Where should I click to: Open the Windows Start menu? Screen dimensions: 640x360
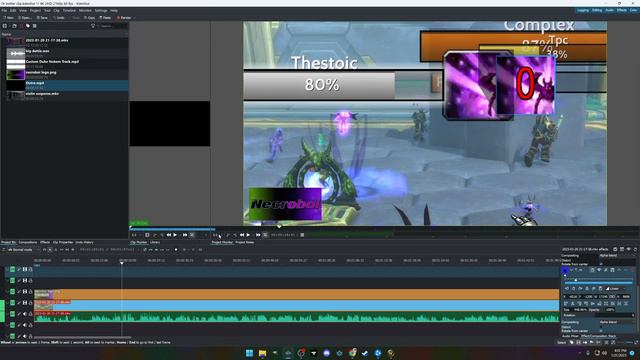249,353
